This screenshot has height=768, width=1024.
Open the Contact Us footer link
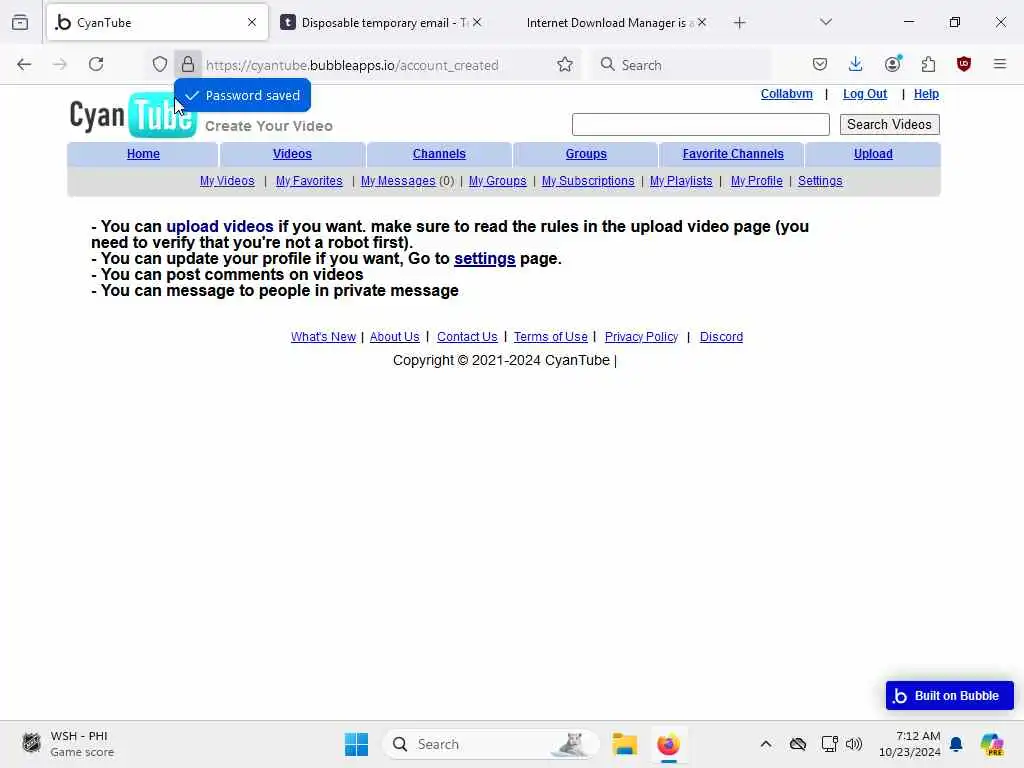(x=467, y=337)
